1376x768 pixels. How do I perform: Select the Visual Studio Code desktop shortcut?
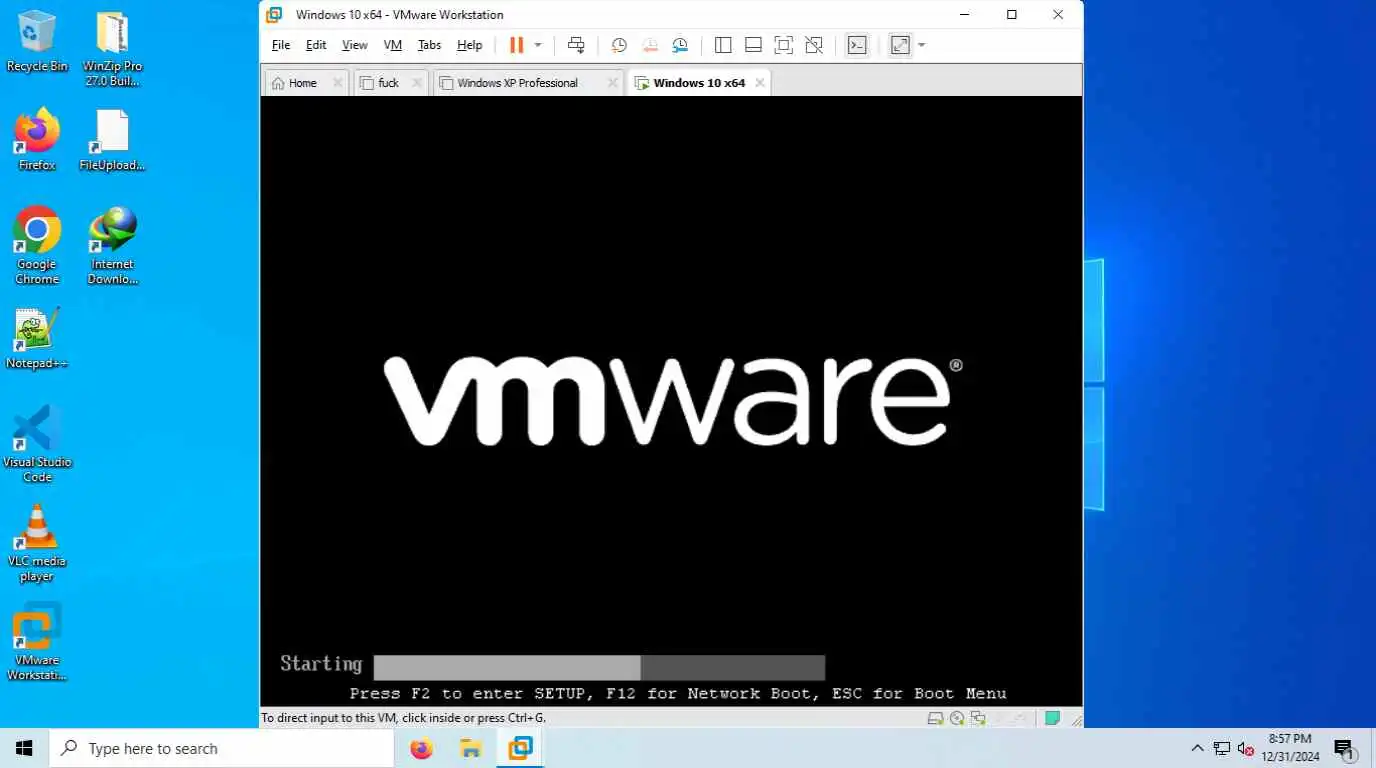pos(37,444)
